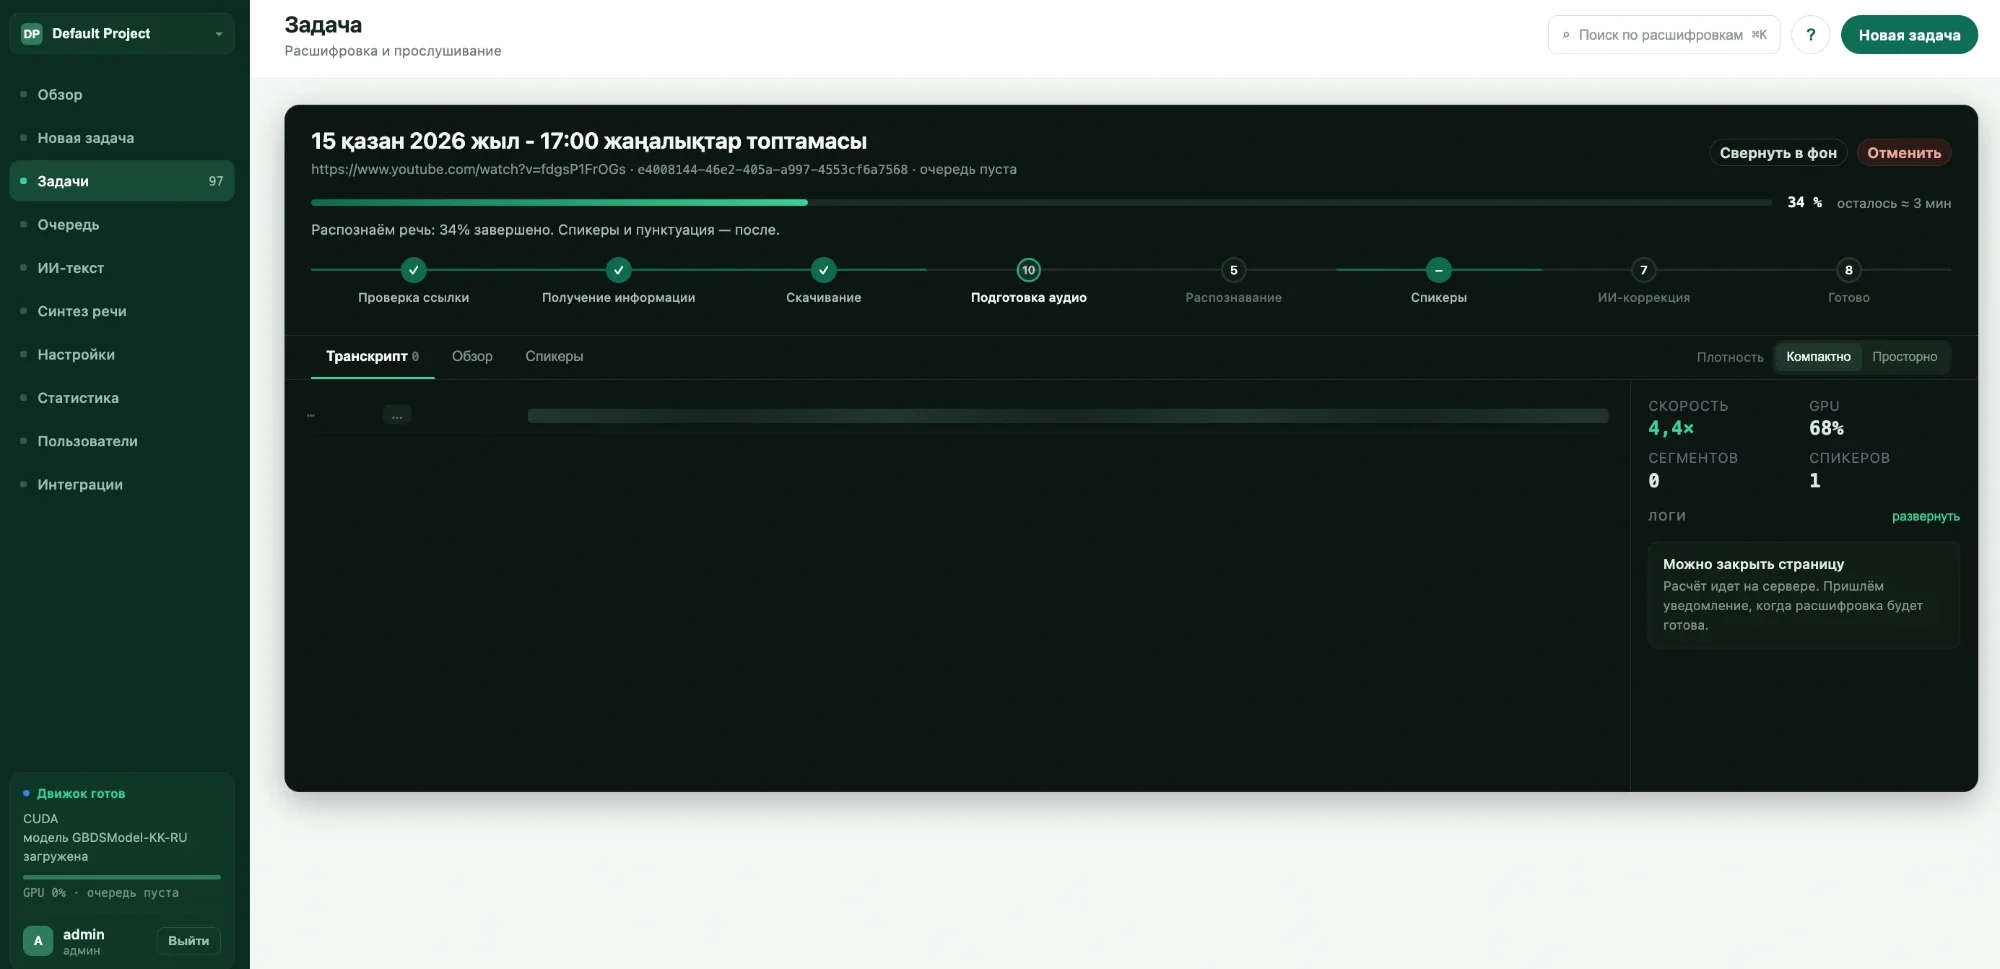Image resolution: width=2000 pixels, height=969 pixels.
Task: Click the Можно закрыть страницу notice
Action: tap(1804, 595)
